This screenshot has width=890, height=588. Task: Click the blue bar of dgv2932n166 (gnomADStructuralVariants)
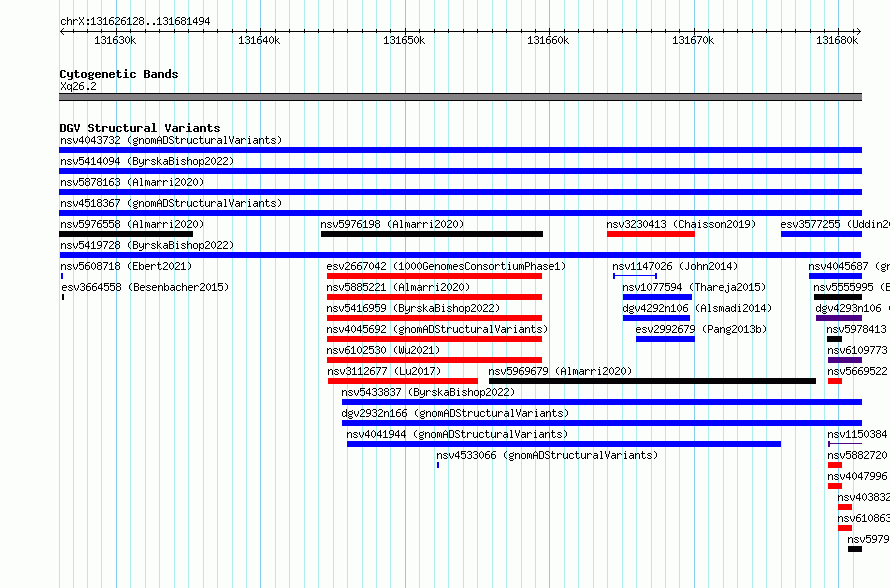602,423
